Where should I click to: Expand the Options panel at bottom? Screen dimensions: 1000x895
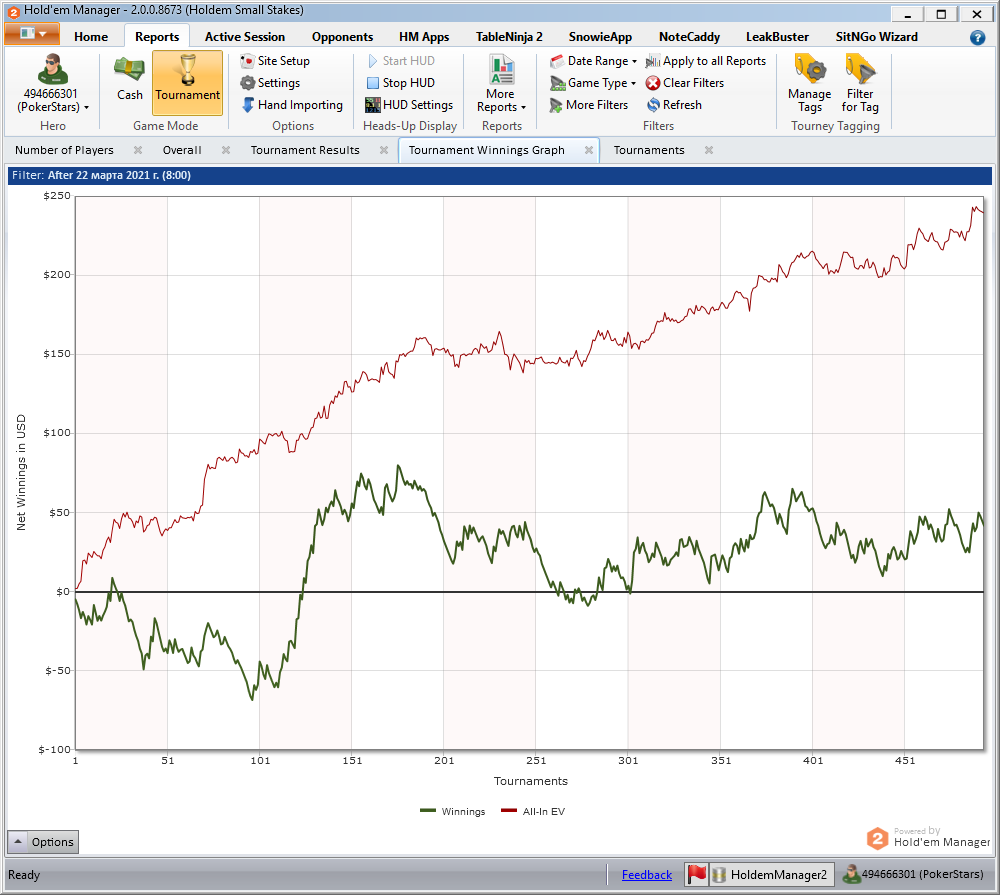(x=43, y=842)
